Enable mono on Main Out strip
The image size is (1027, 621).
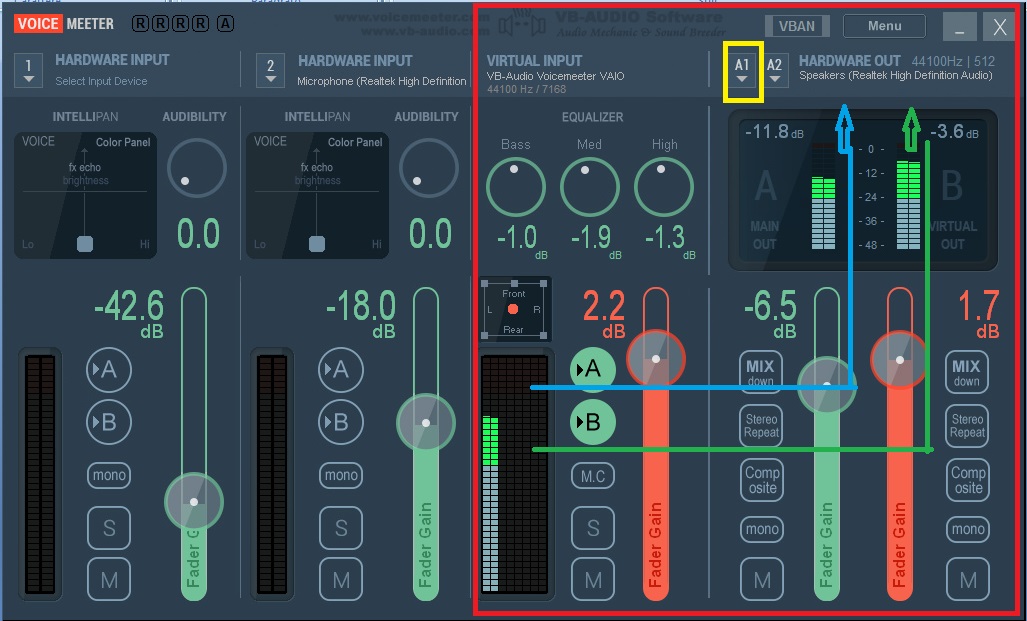(x=762, y=529)
